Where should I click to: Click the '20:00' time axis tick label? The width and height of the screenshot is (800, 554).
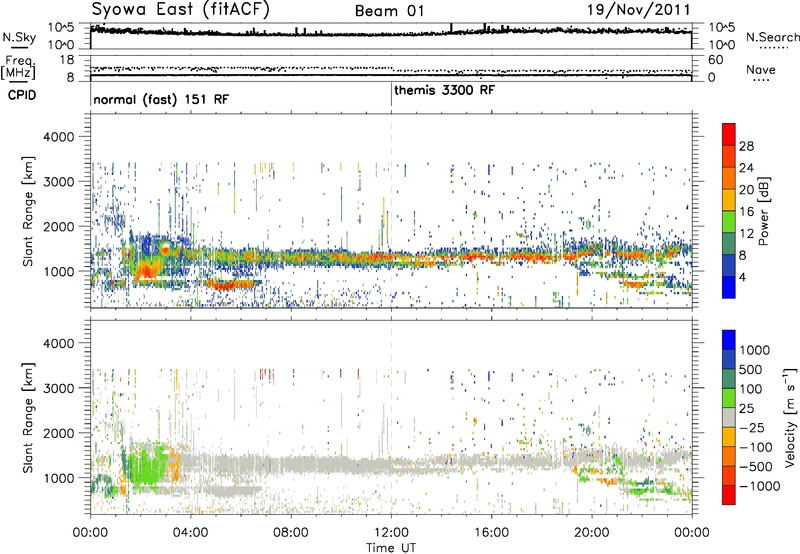tap(592, 533)
